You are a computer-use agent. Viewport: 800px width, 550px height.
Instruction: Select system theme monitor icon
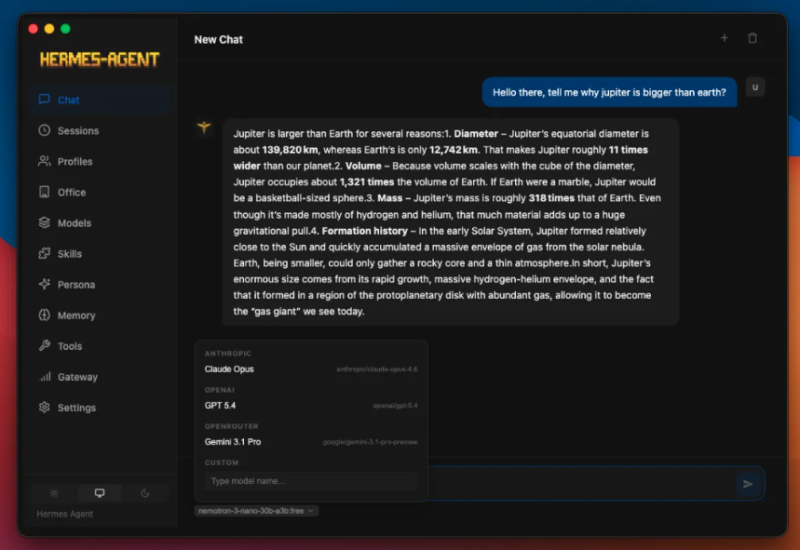[x=99, y=493]
